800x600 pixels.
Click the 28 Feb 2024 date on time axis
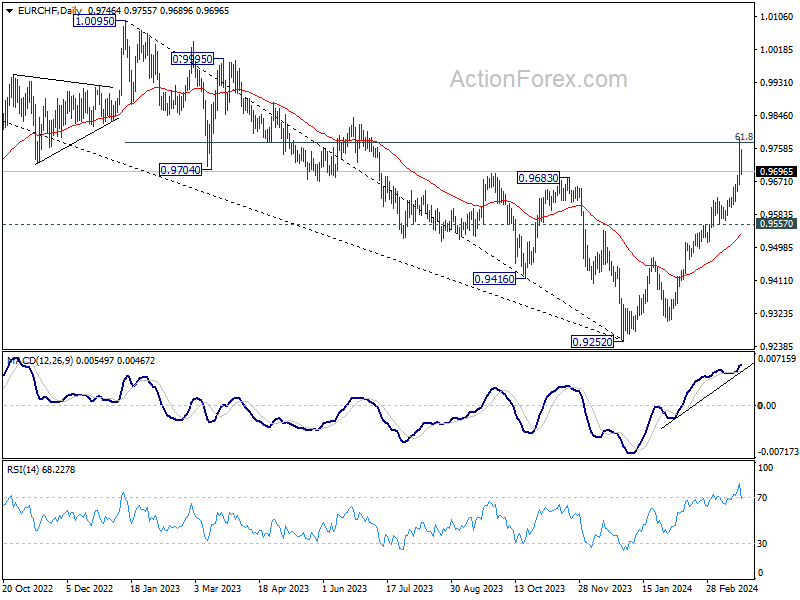coord(732,588)
